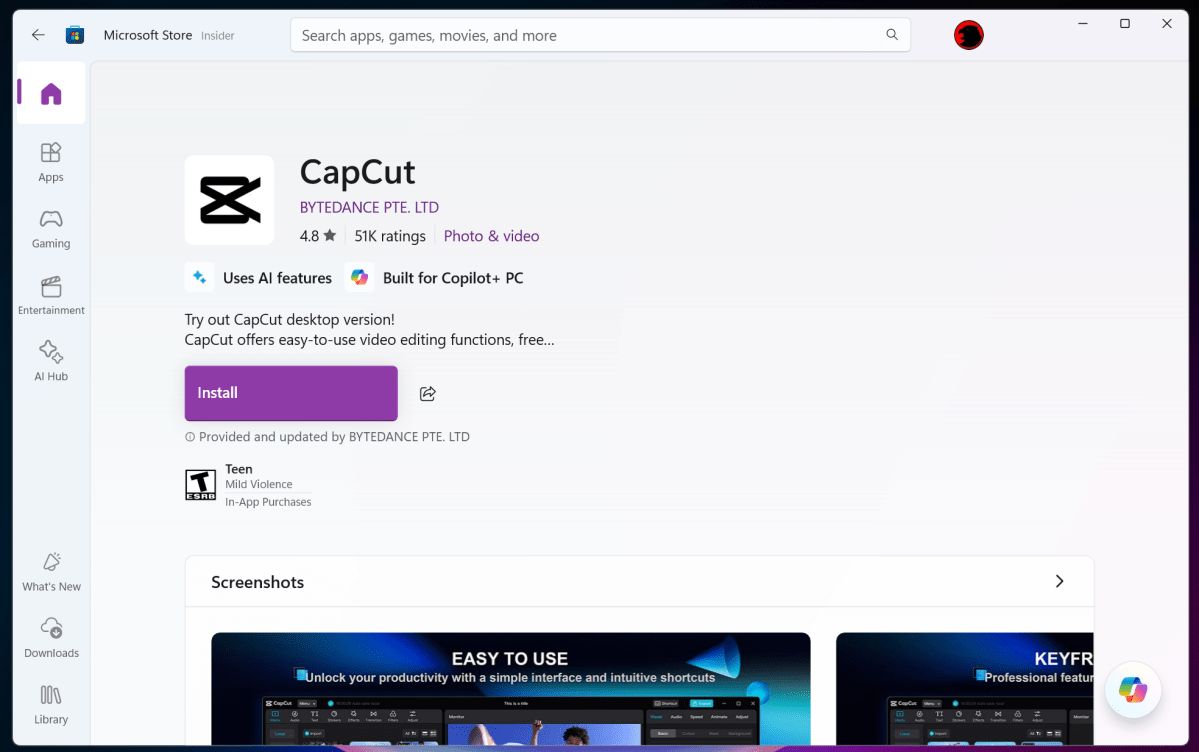Open BYTEDANCE PTE. LTD publisher link
Viewport: 1199px width, 752px height.
tap(369, 207)
